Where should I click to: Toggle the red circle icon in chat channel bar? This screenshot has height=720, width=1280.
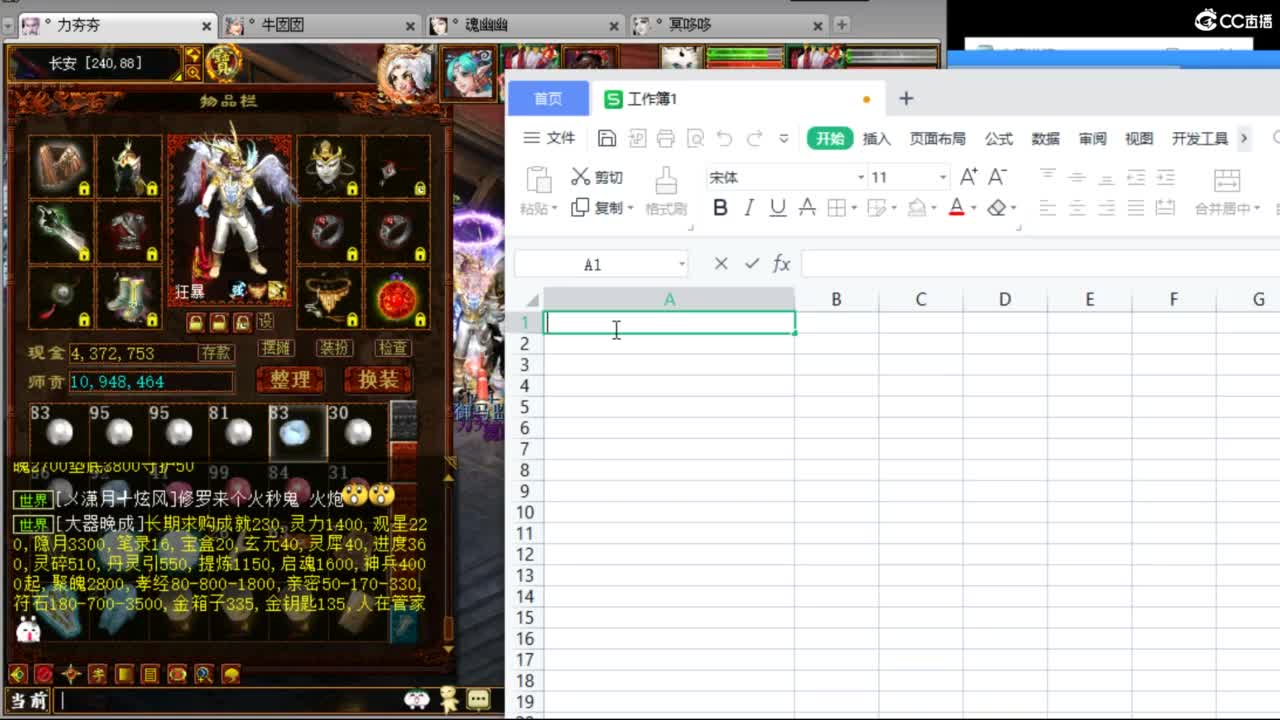pos(44,674)
